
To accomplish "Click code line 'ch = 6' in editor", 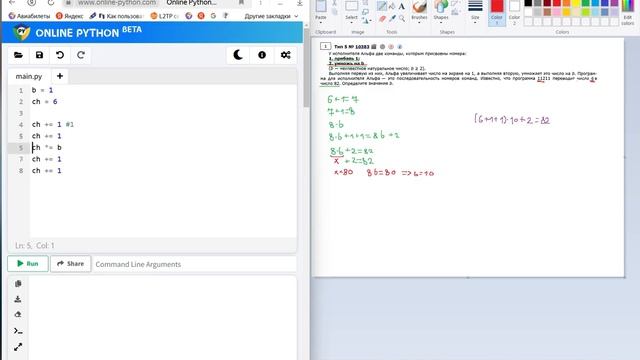I will coord(44,102).
